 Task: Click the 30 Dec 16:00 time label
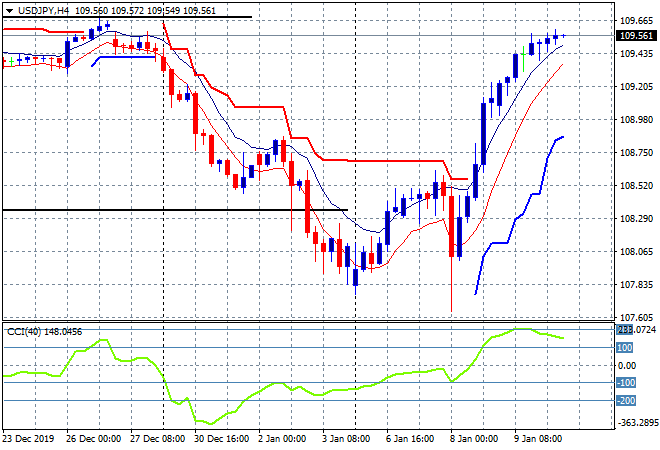[220, 438]
